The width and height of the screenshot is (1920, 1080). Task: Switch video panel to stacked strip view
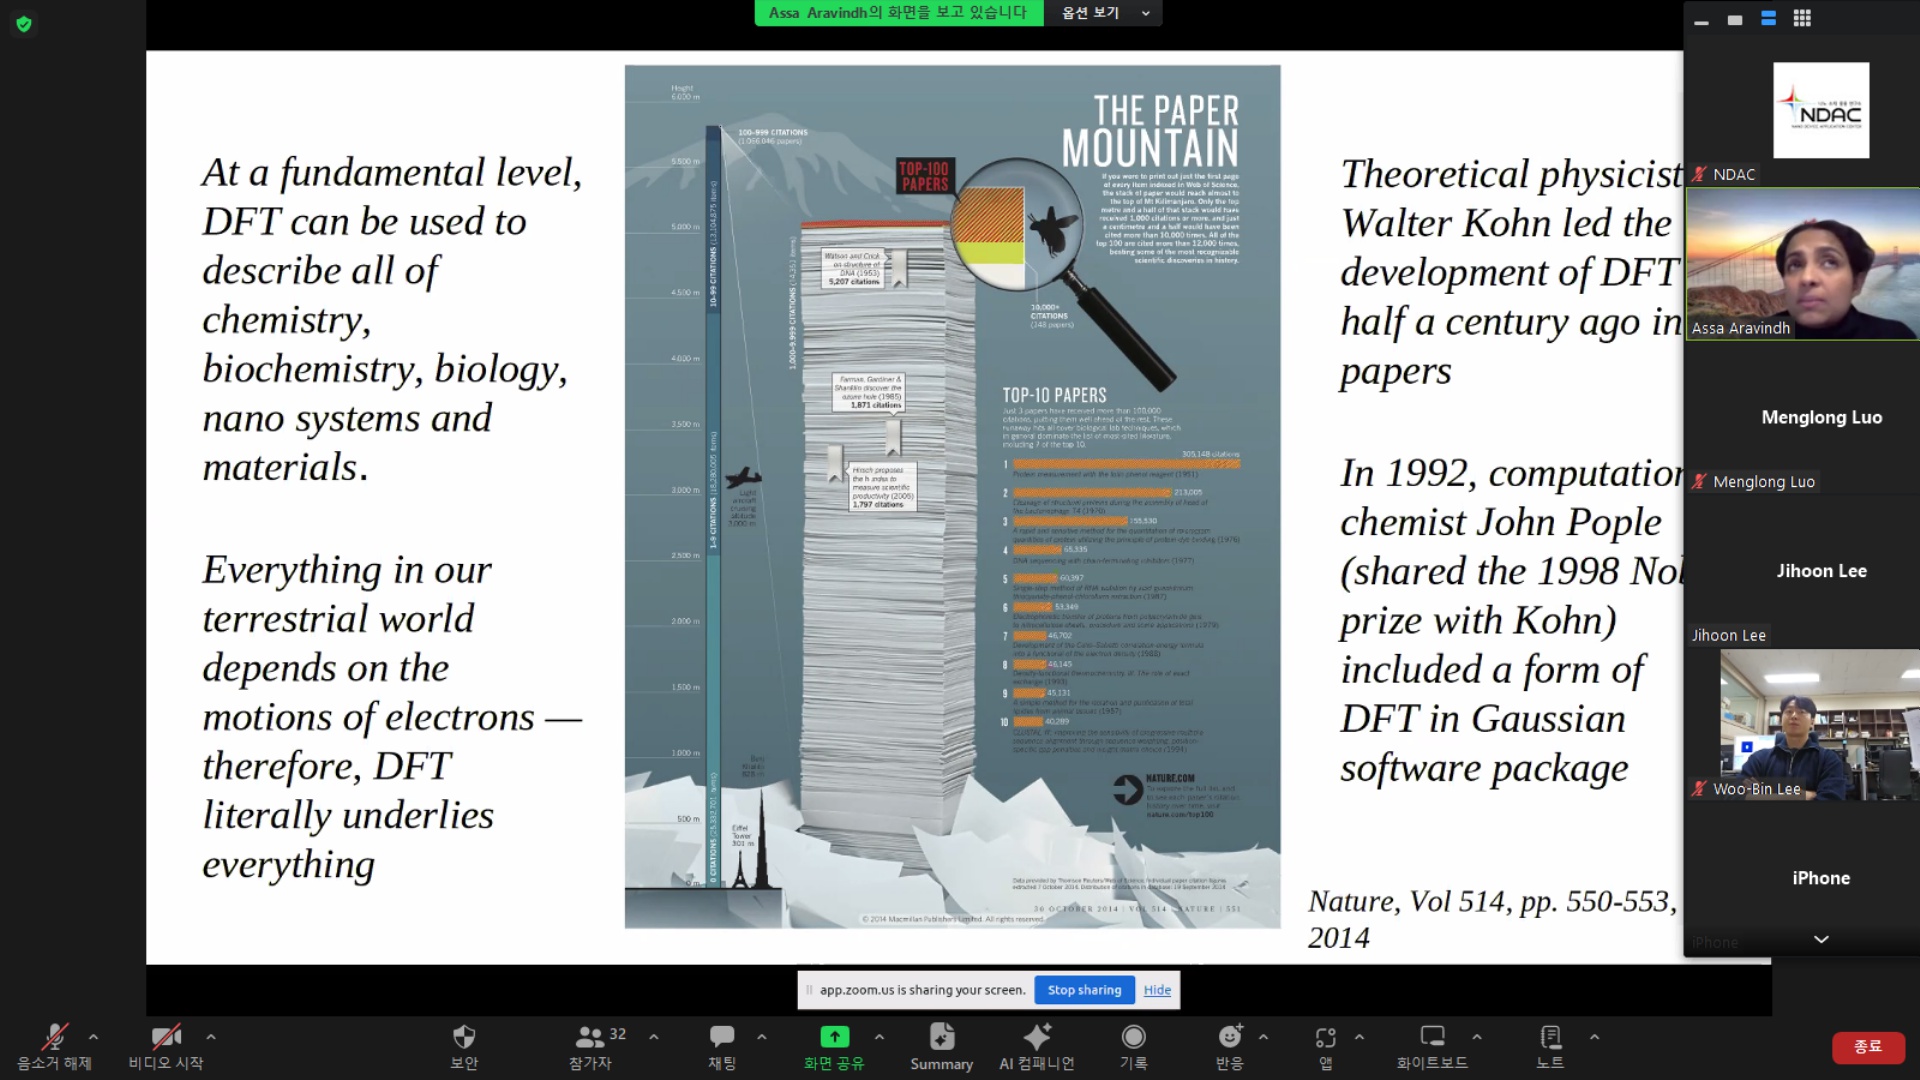coord(1768,19)
